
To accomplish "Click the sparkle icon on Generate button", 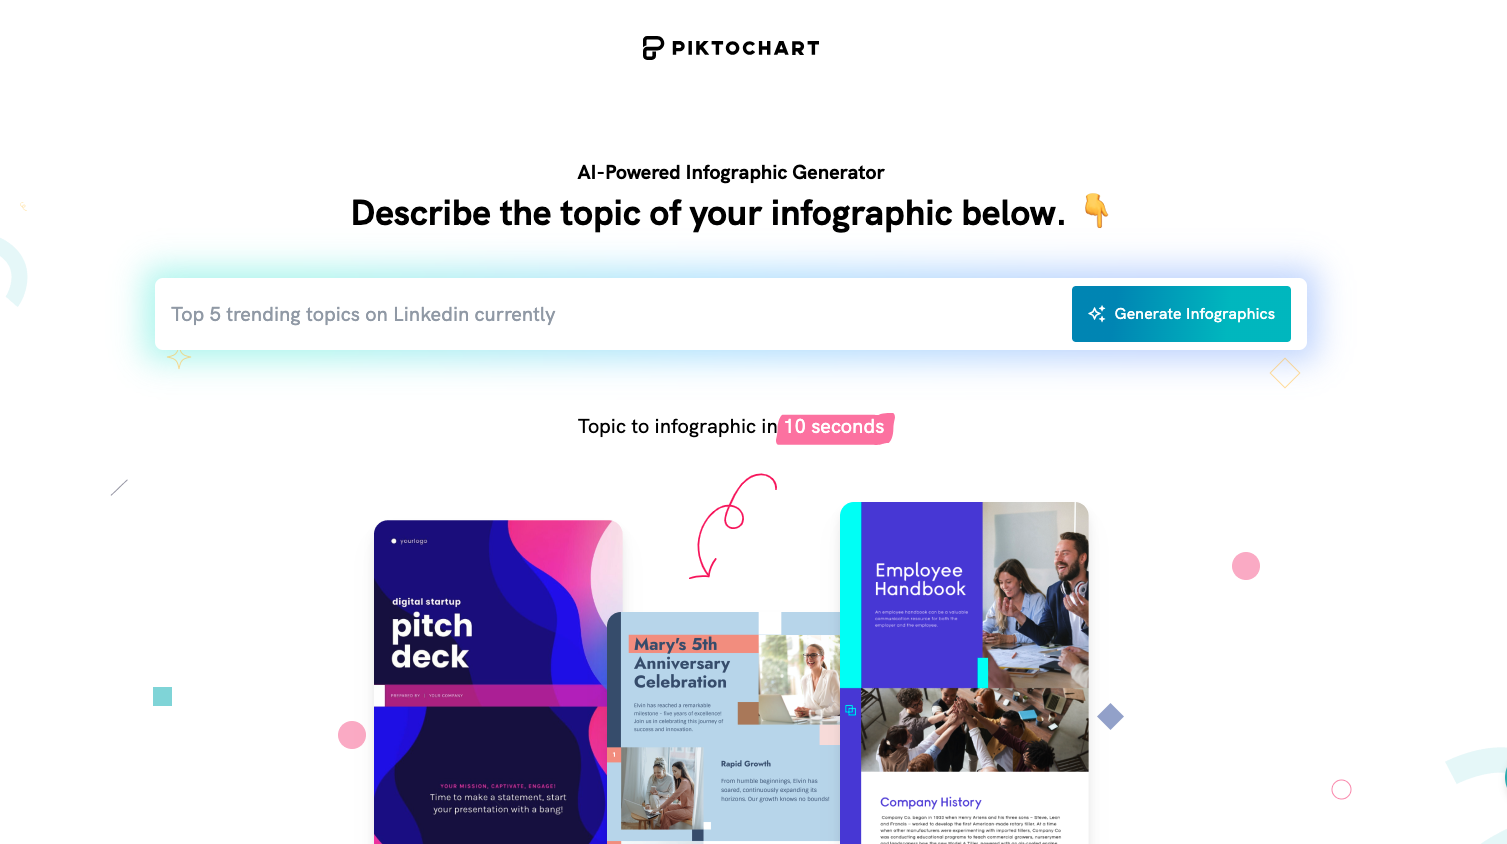I will tap(1097, 314).
